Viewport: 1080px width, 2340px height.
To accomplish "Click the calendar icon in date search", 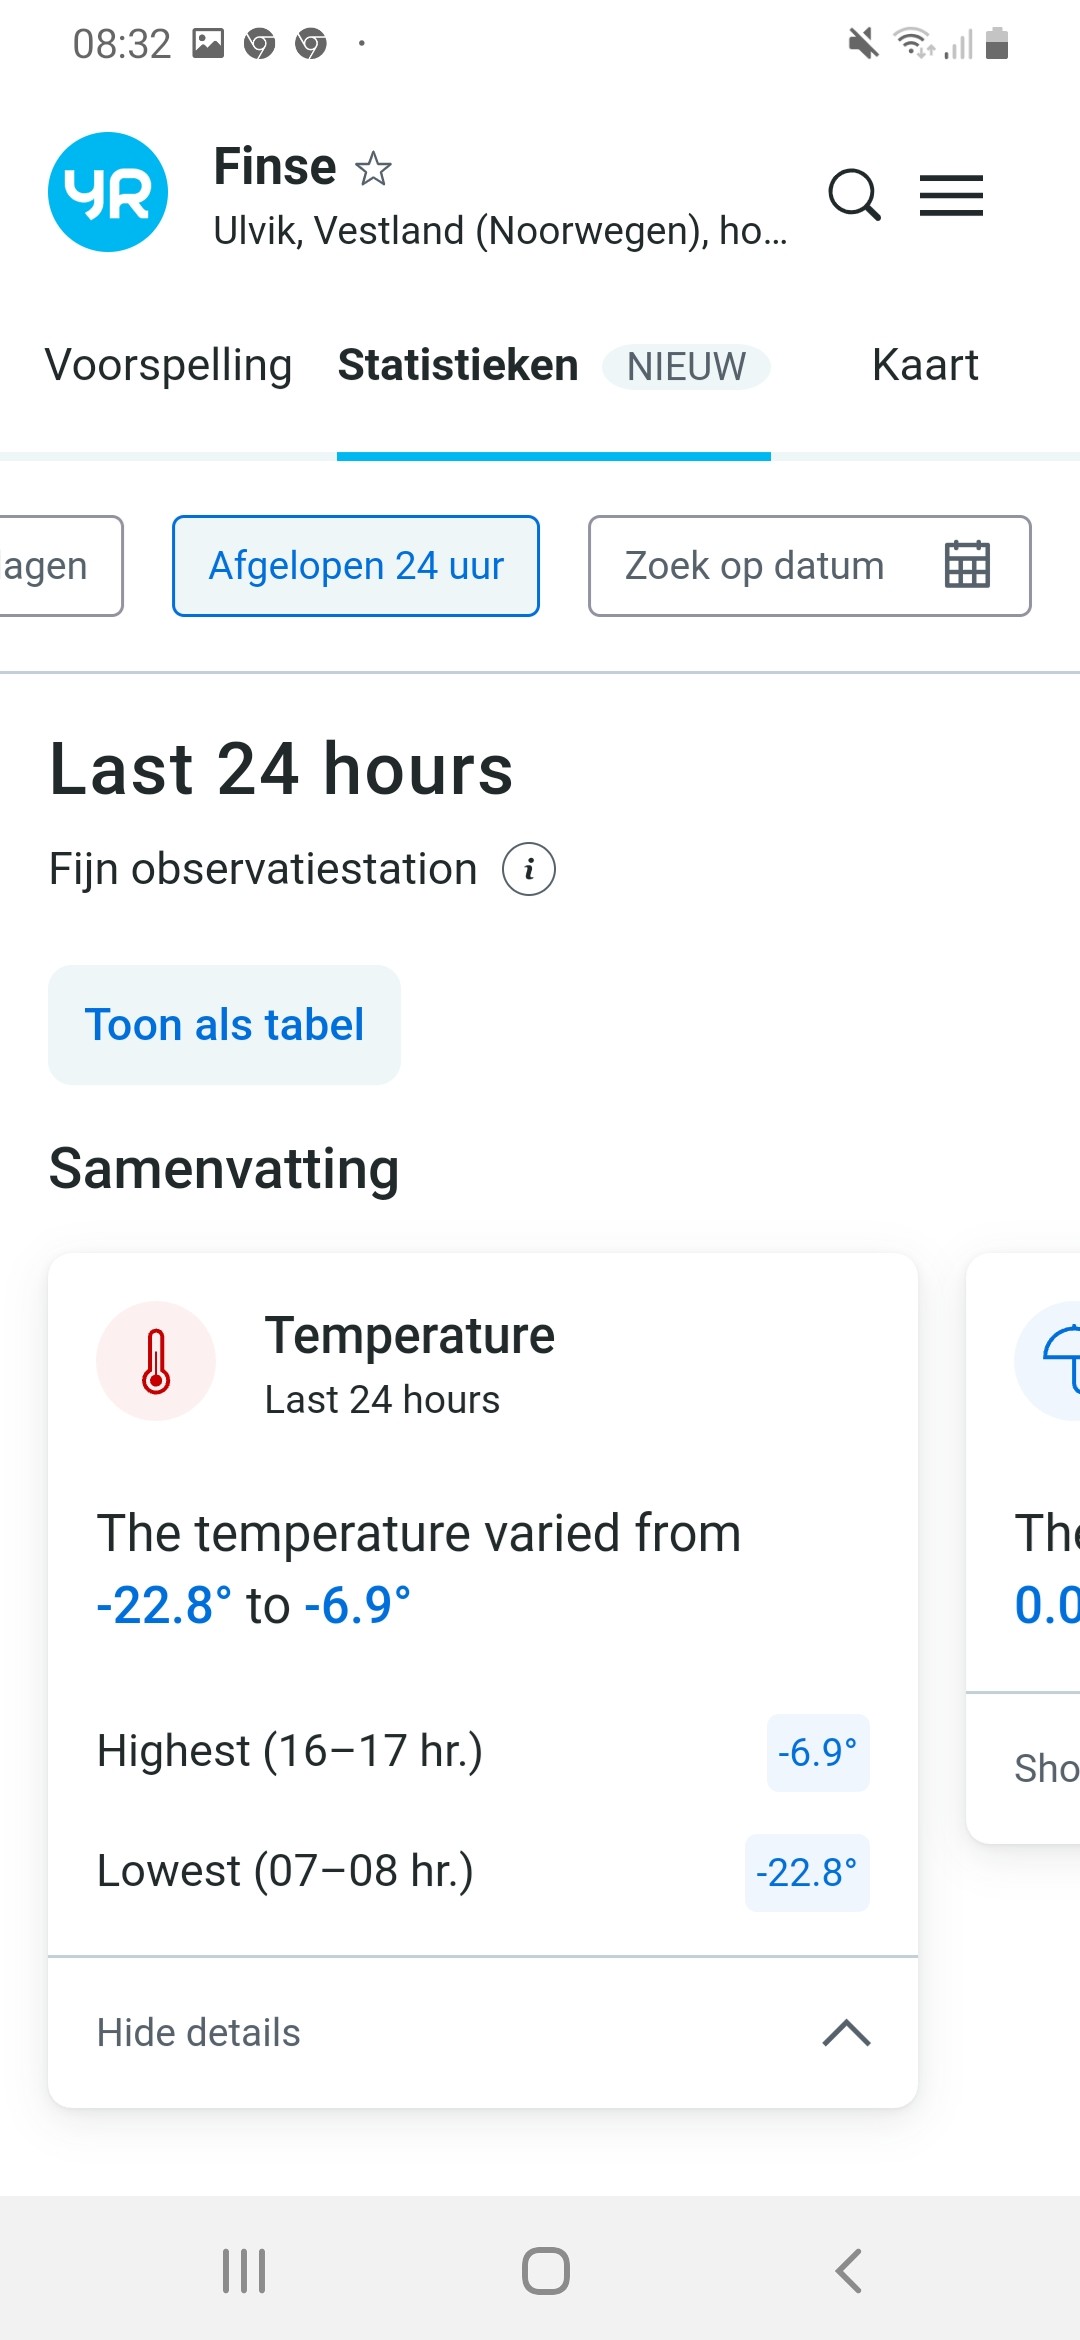I will 968,565.
